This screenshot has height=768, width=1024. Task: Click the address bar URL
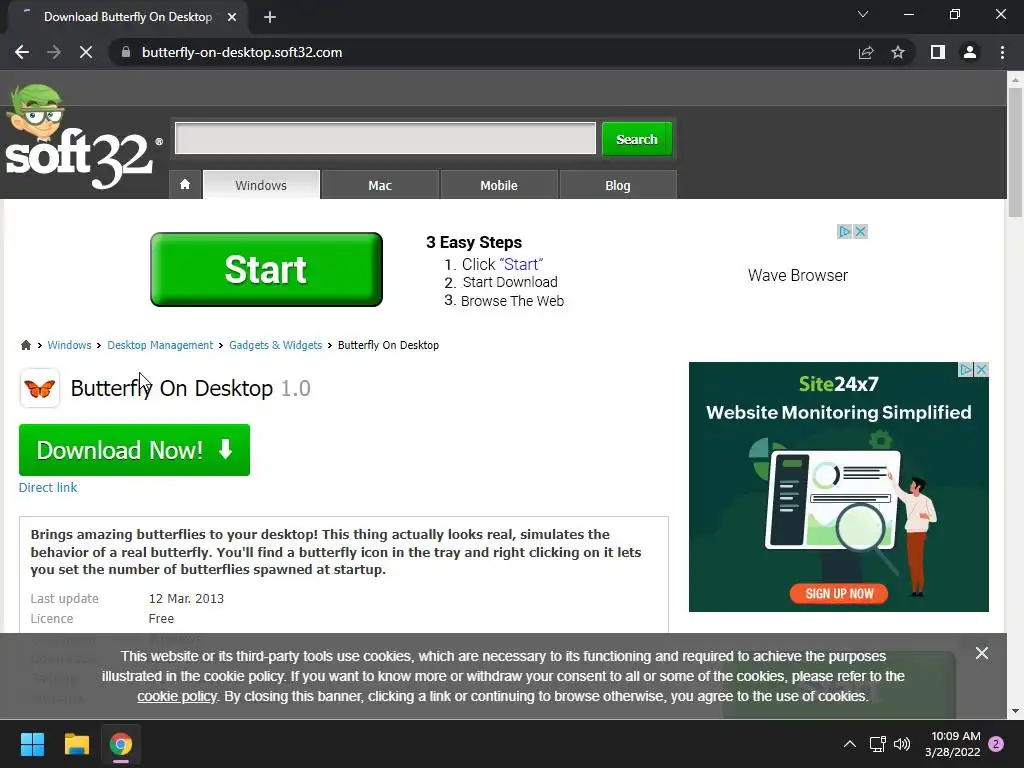[x=242, y=52]
